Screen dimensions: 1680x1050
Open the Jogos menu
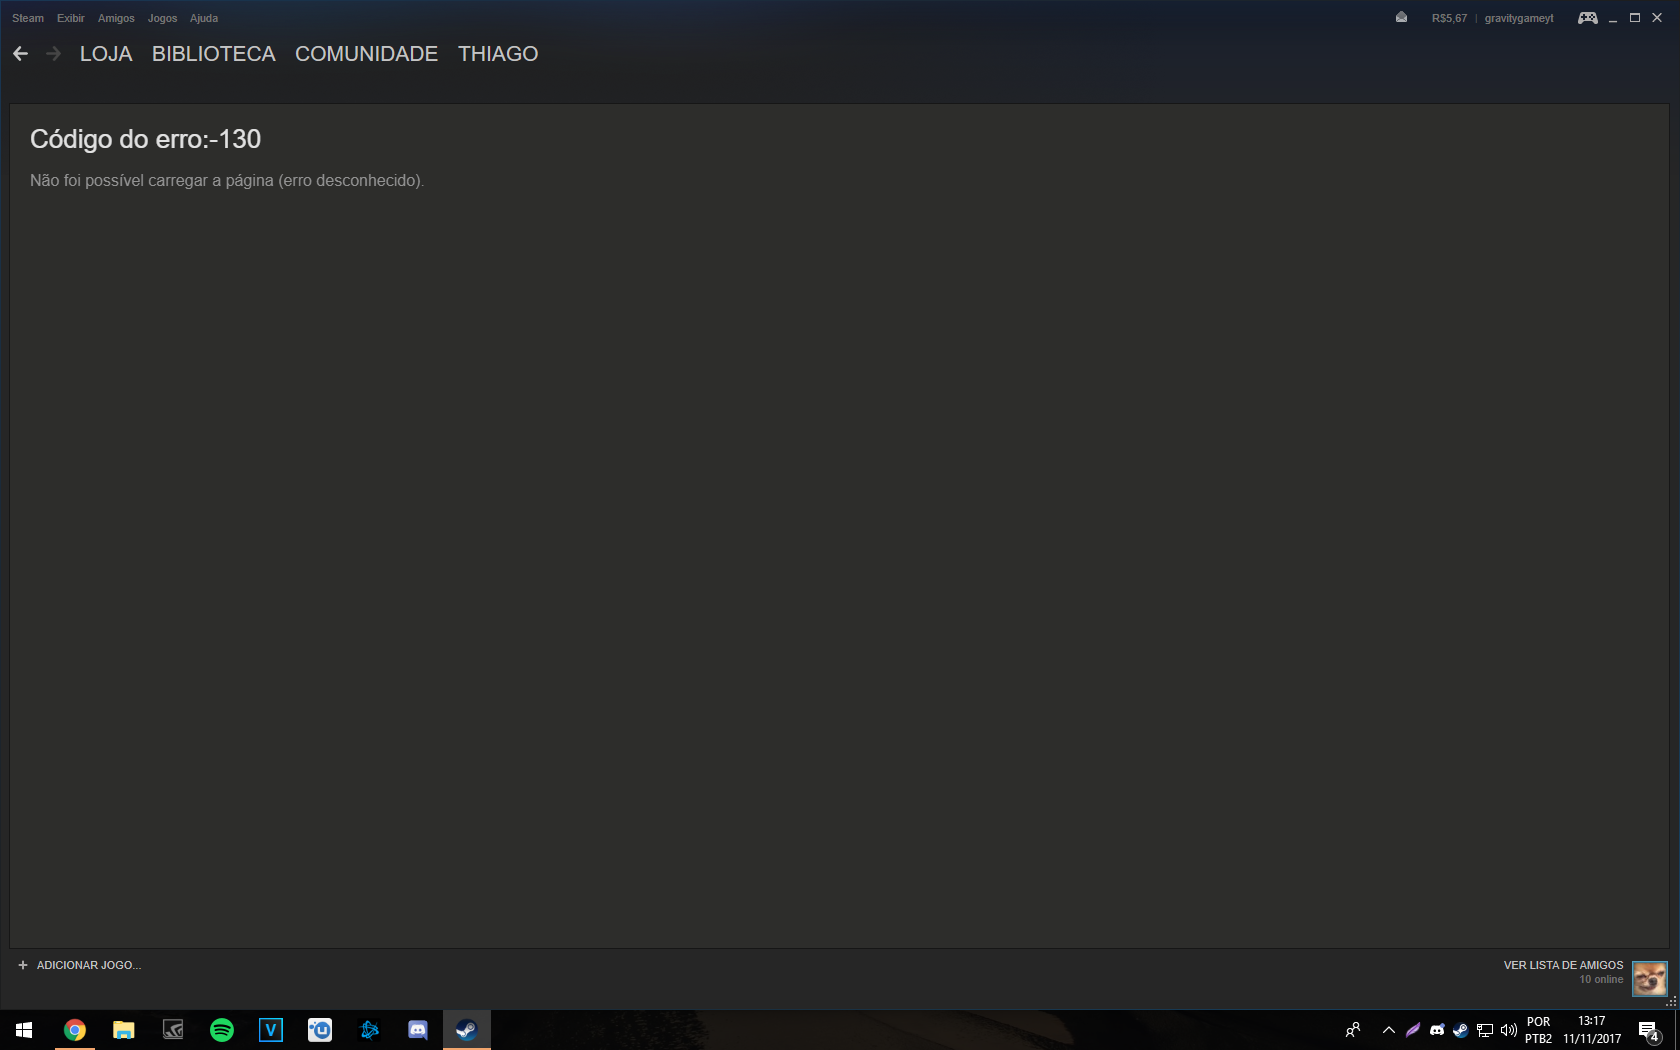coord(162,18)
